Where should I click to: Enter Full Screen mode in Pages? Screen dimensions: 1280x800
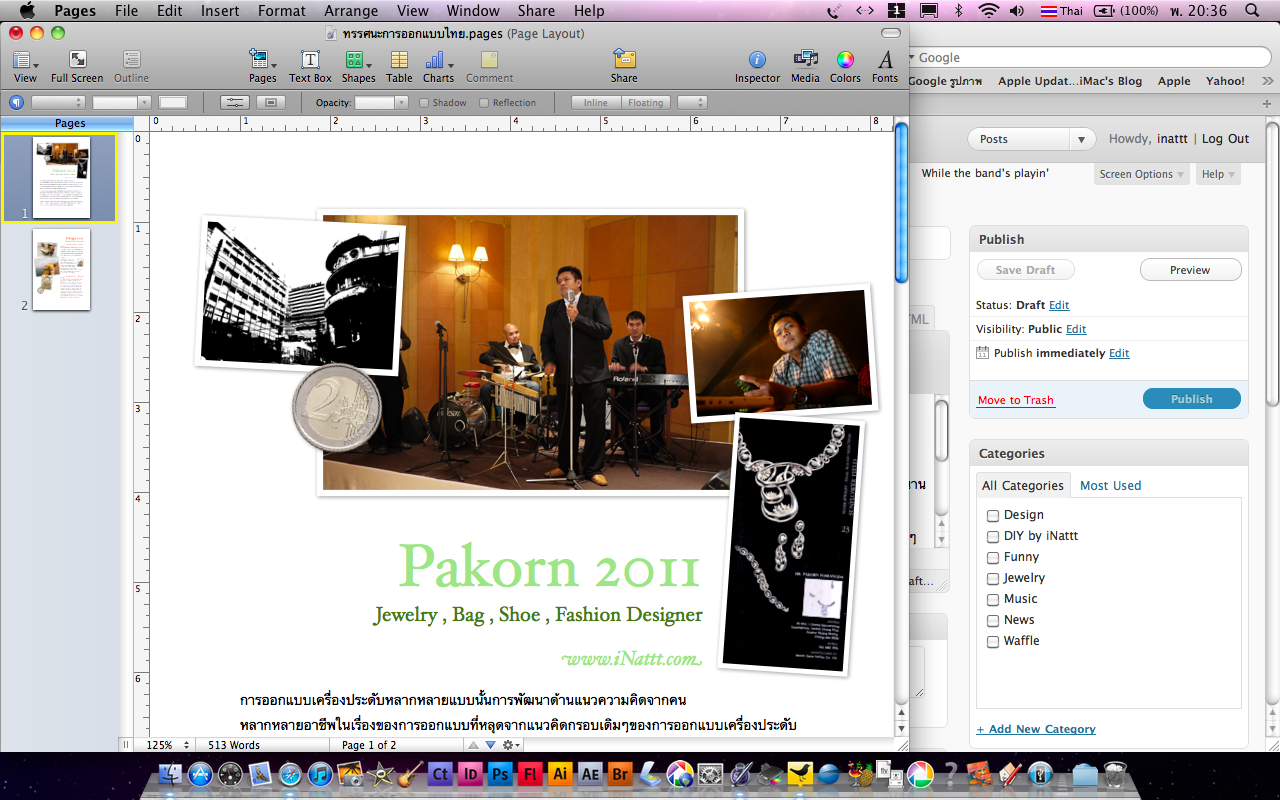[x=77, y=66]
